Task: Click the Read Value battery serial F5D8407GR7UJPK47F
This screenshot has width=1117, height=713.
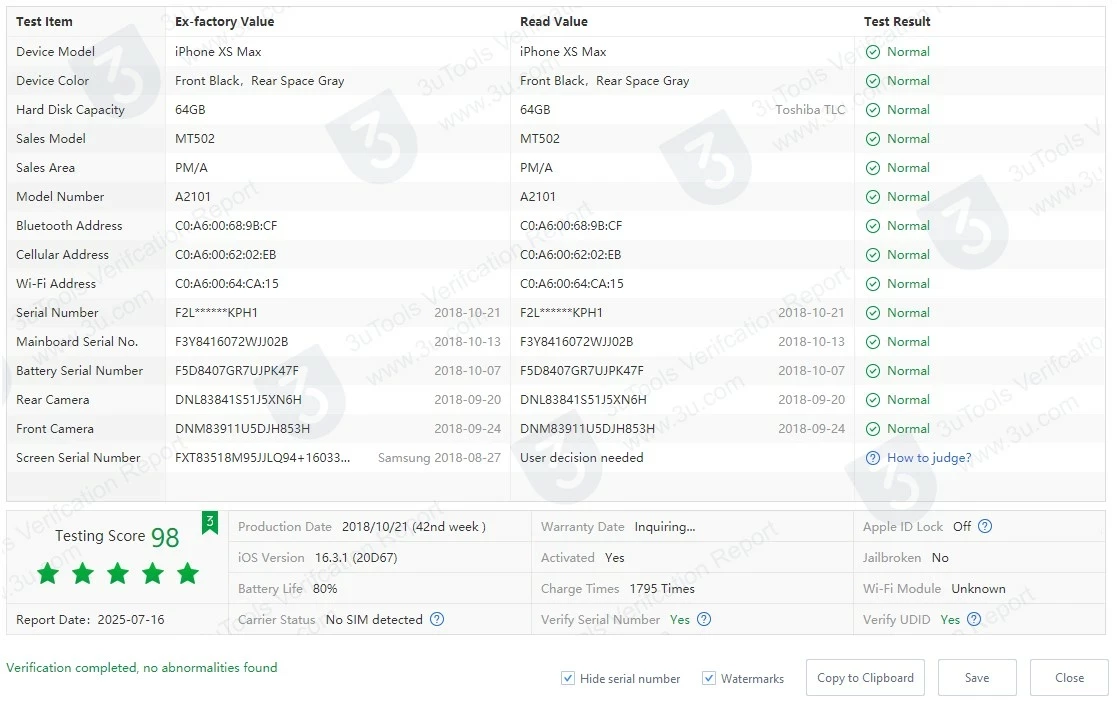Action: 581,370
